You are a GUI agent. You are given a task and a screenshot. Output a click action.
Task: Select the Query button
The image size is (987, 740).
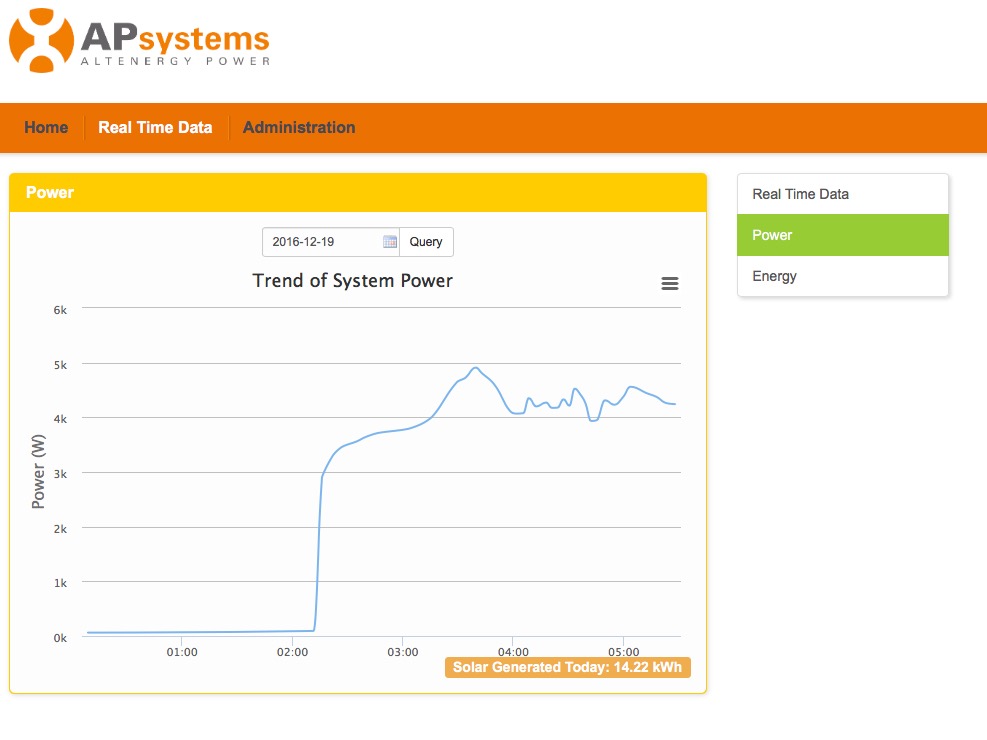[426, 241]
